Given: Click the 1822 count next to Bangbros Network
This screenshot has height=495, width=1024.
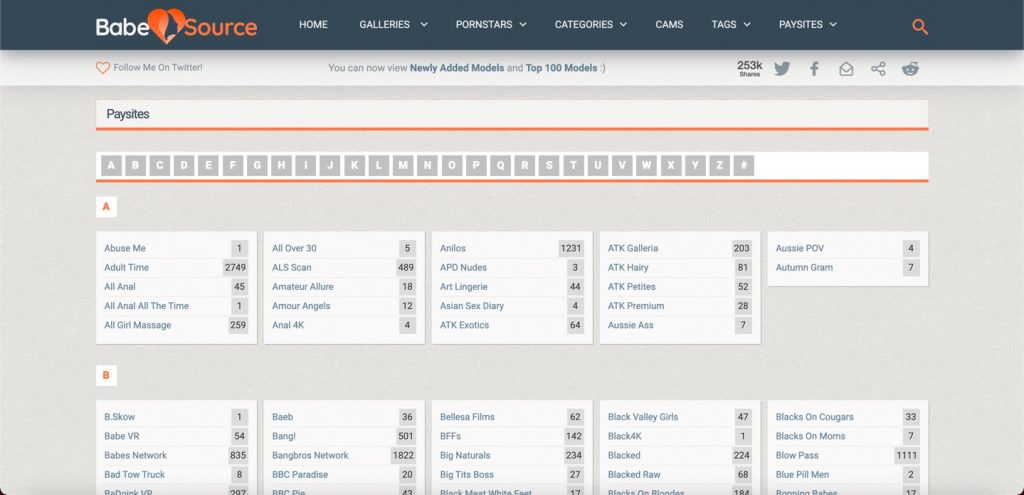Looking at the screenshot, I should [x=403, y=455].
